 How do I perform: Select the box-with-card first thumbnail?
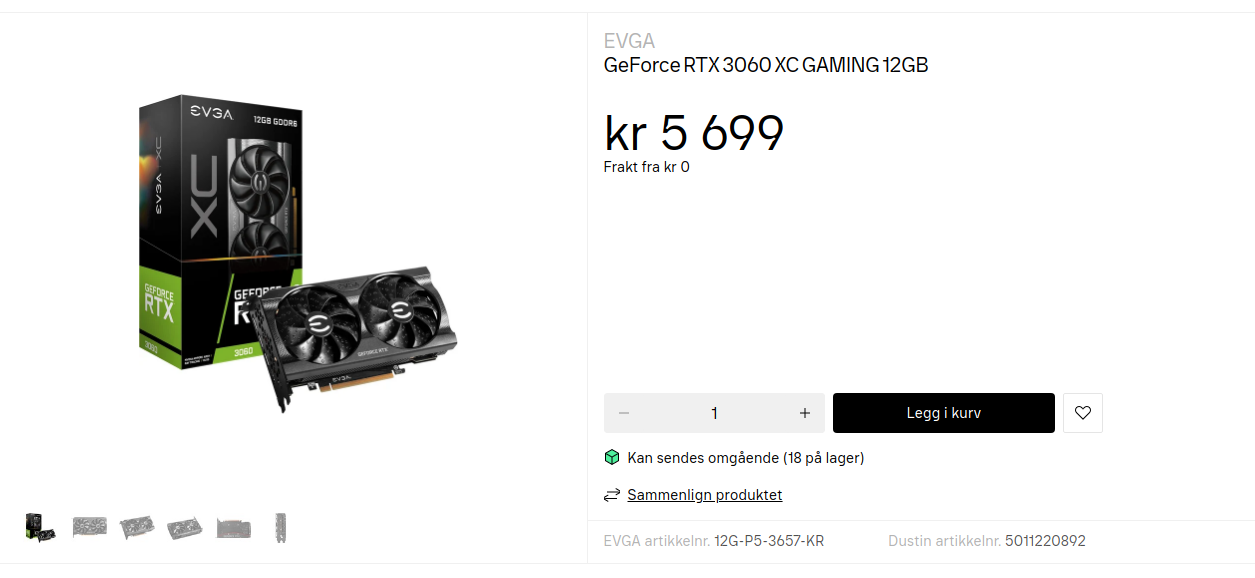click(40, 527)
